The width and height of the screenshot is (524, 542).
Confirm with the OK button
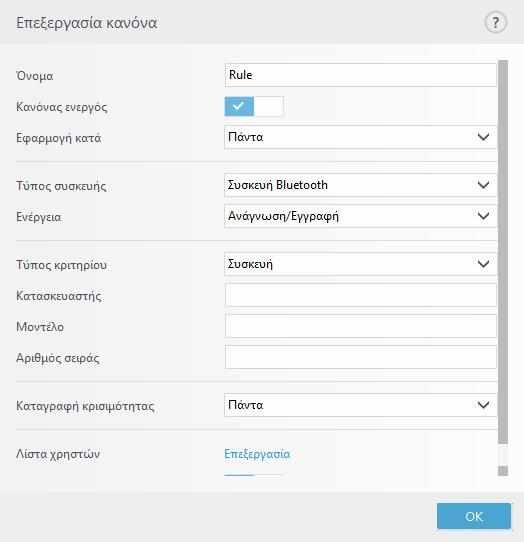(x=474, y=516)
